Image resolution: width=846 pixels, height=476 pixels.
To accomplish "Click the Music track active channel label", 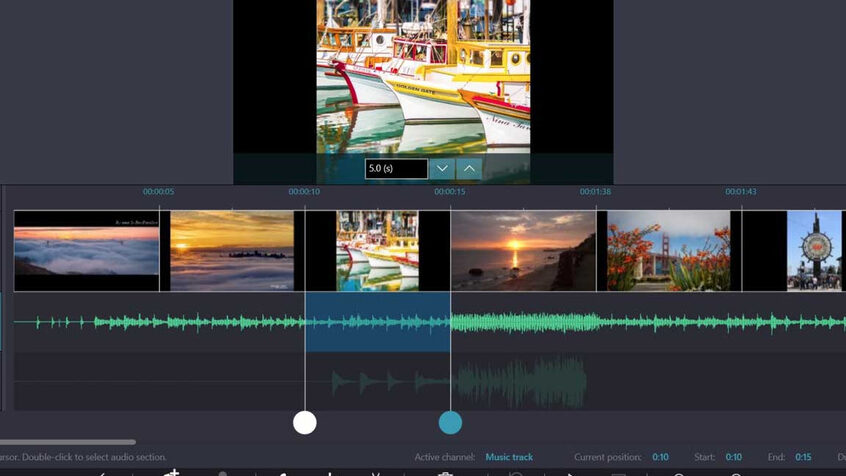I will coord(509,457).
